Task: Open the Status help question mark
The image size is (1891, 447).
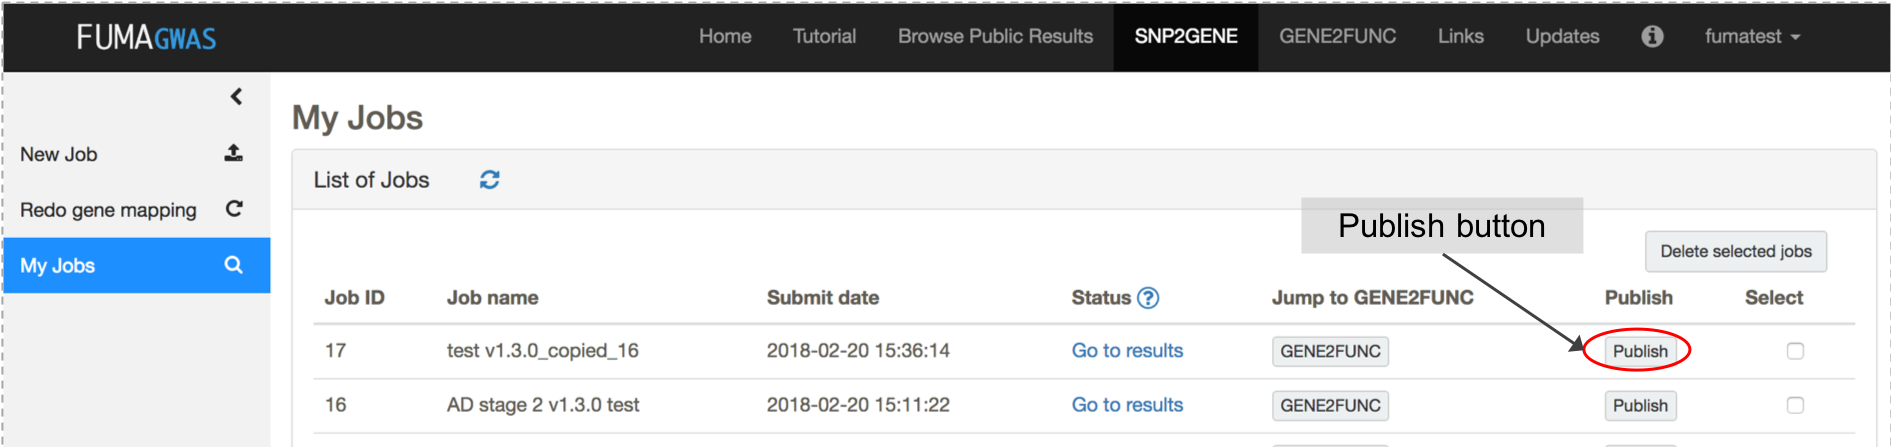Action: [x=1148, y=298]
